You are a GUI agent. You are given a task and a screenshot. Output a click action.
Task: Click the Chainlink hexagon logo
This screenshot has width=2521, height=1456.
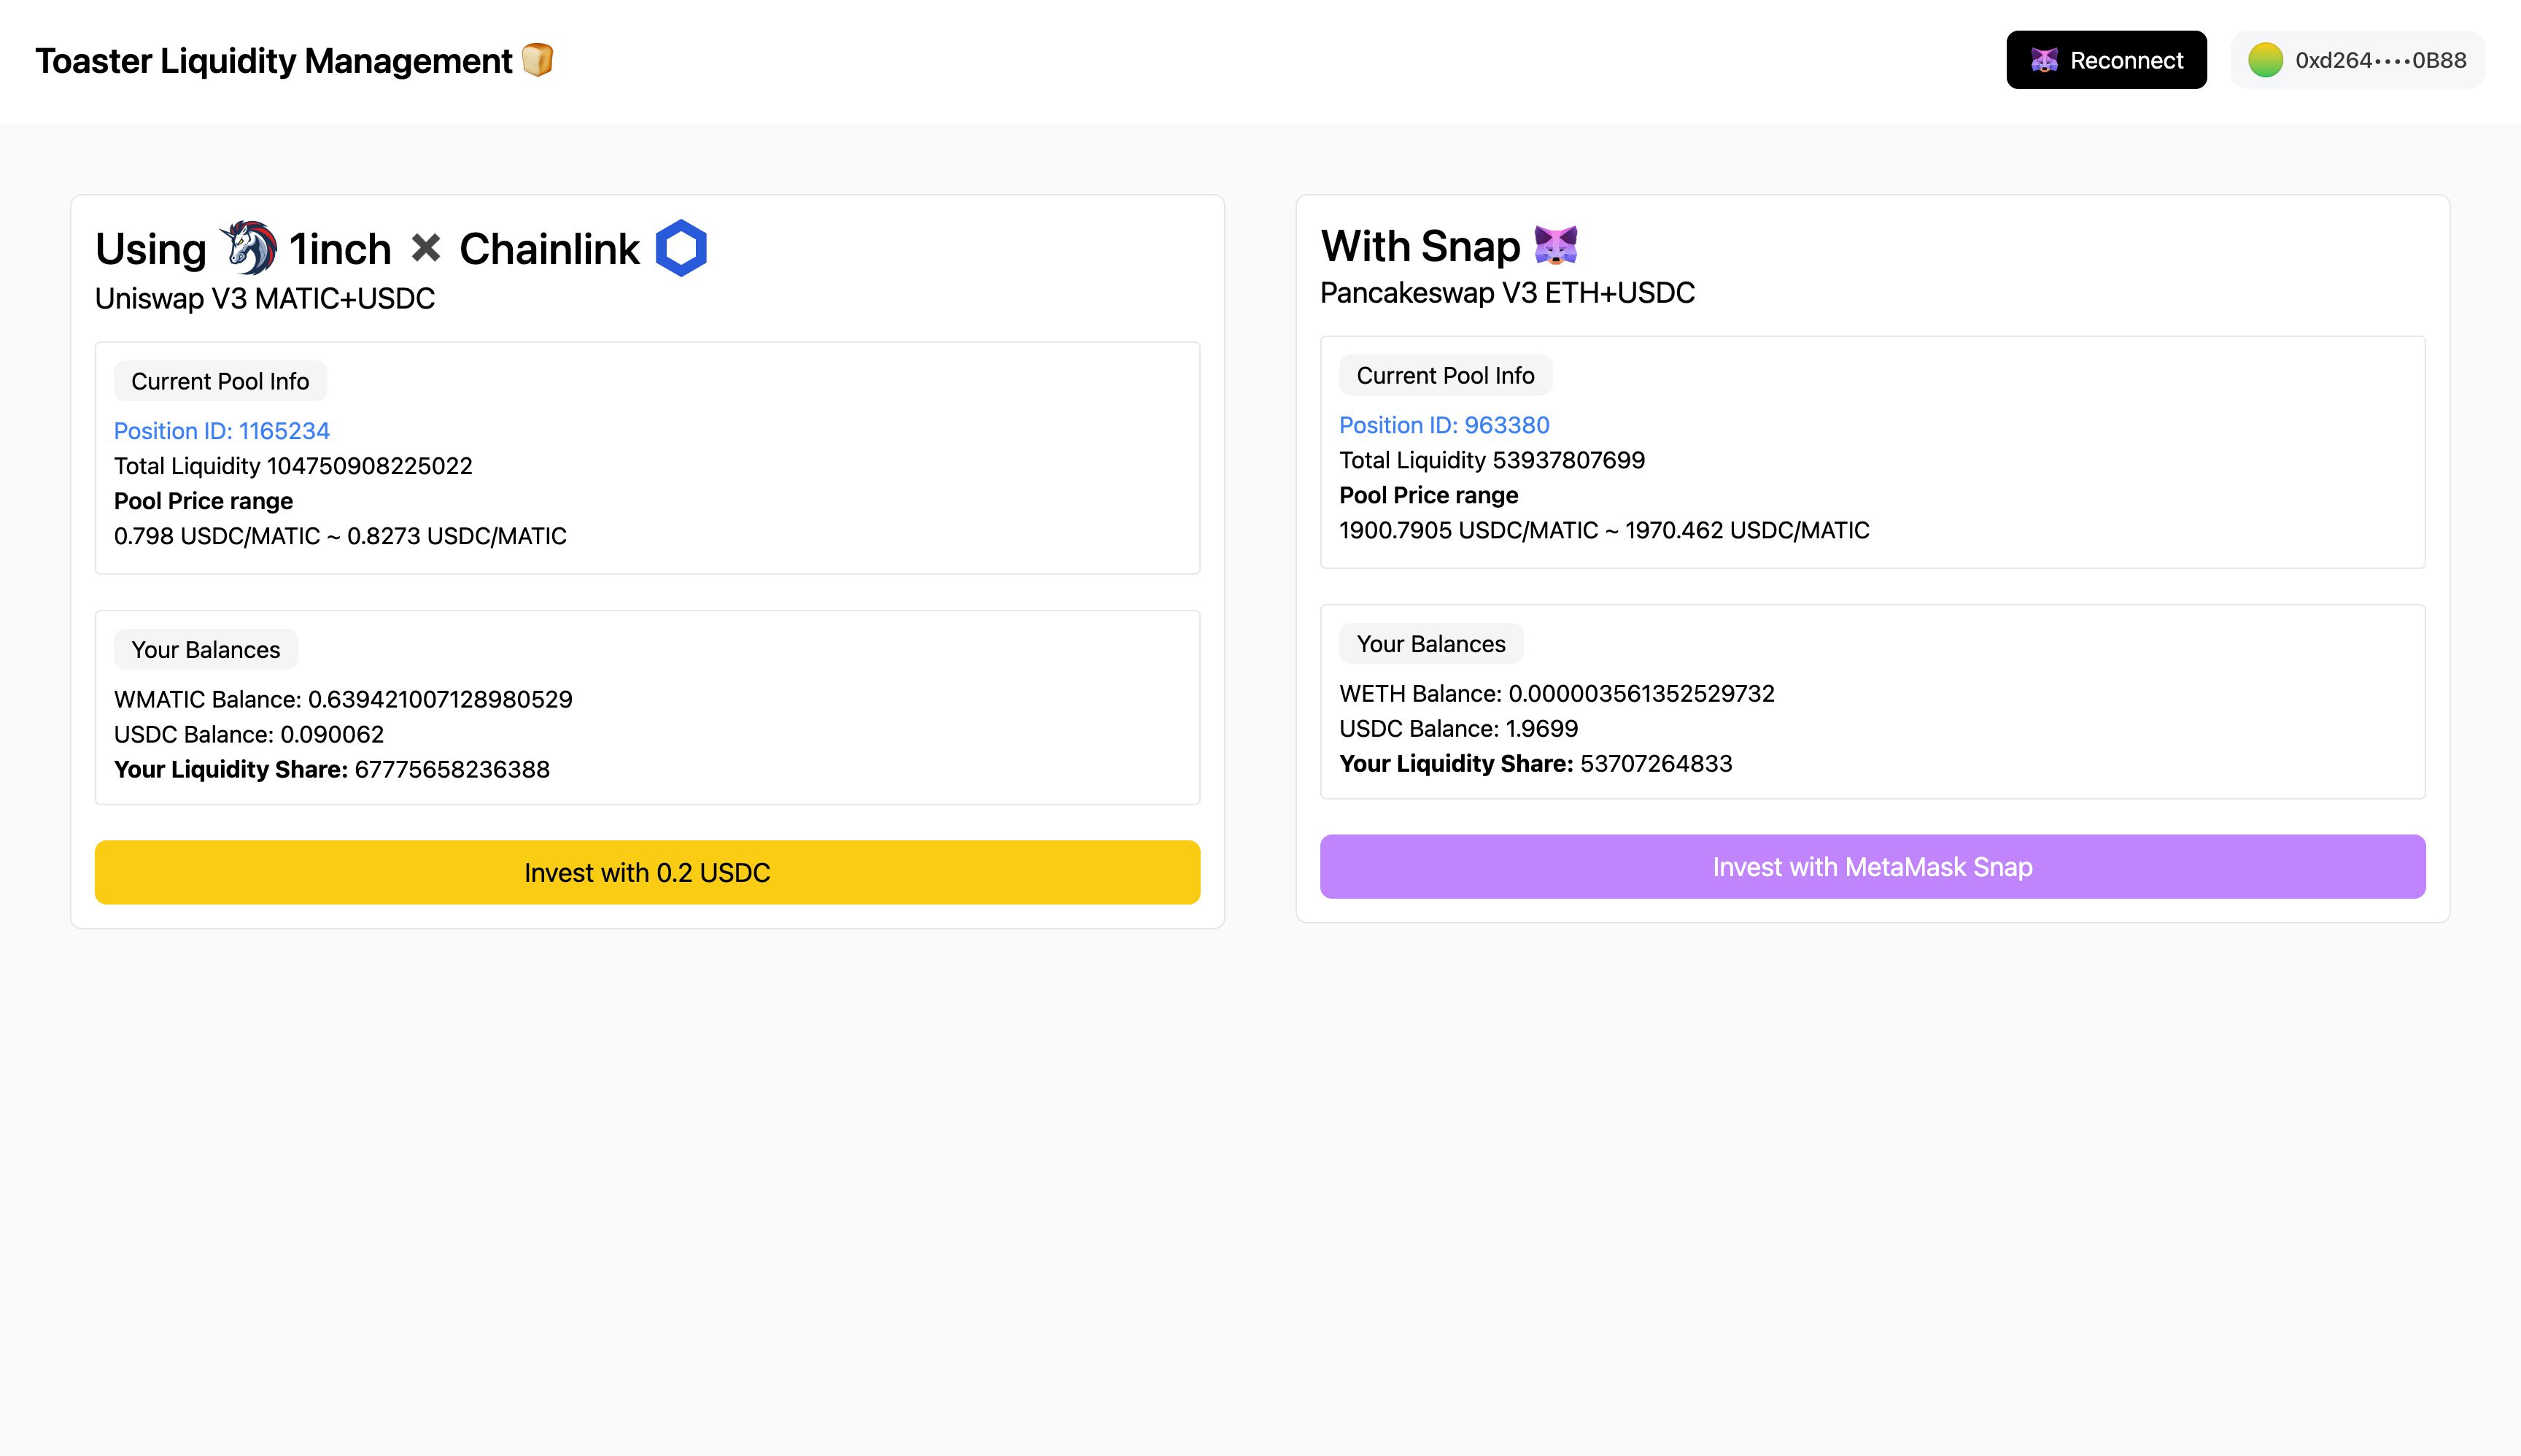681,248
